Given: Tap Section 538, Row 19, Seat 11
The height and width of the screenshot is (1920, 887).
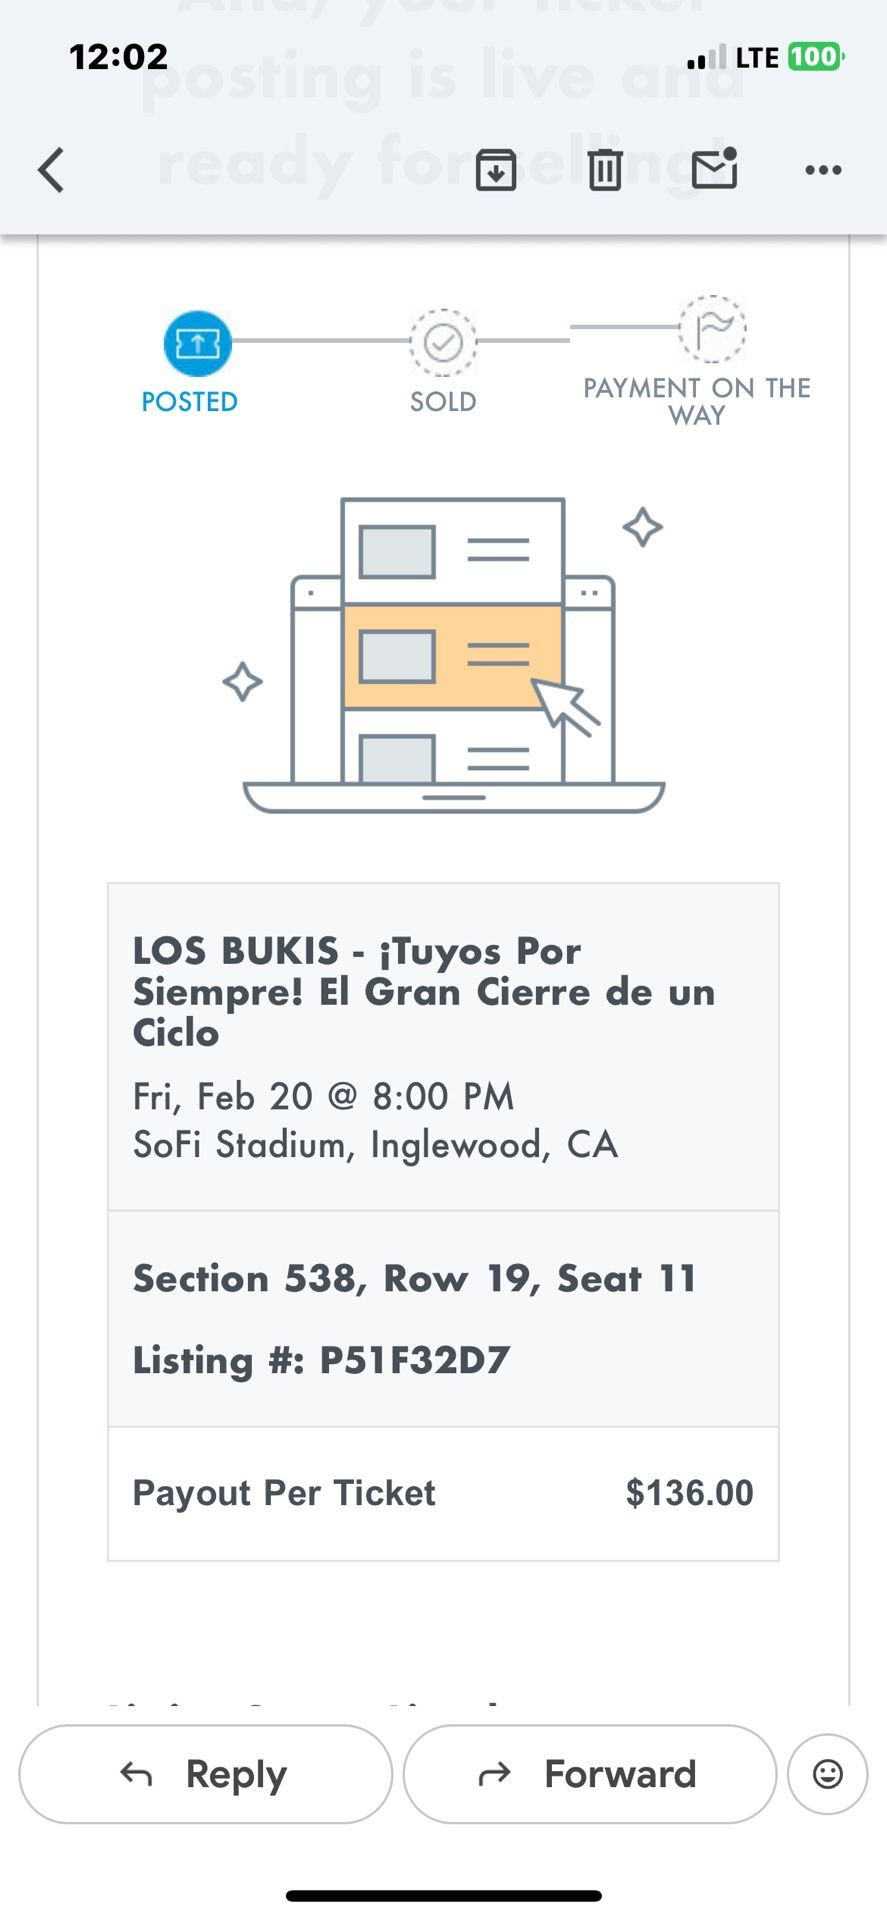Looking at the screenshot, I should click(414, 1278).
